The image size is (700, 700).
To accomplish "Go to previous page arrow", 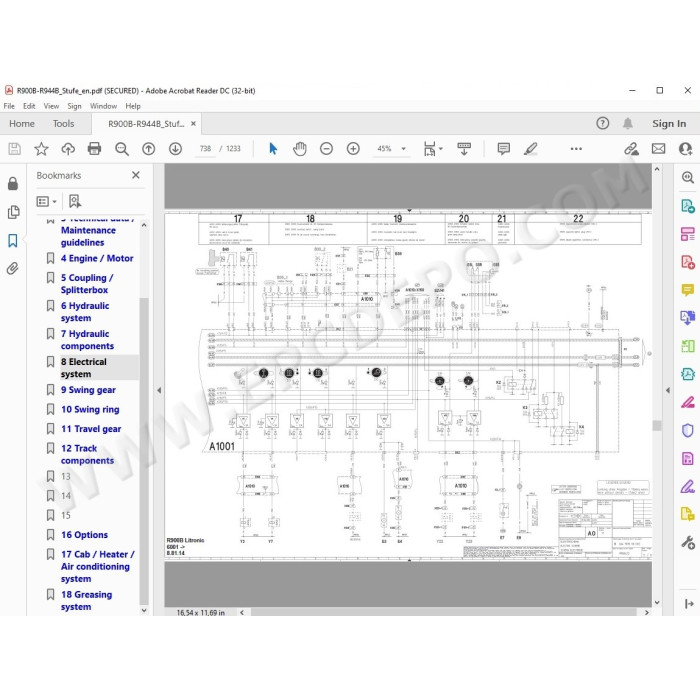I will coord(148,149).
